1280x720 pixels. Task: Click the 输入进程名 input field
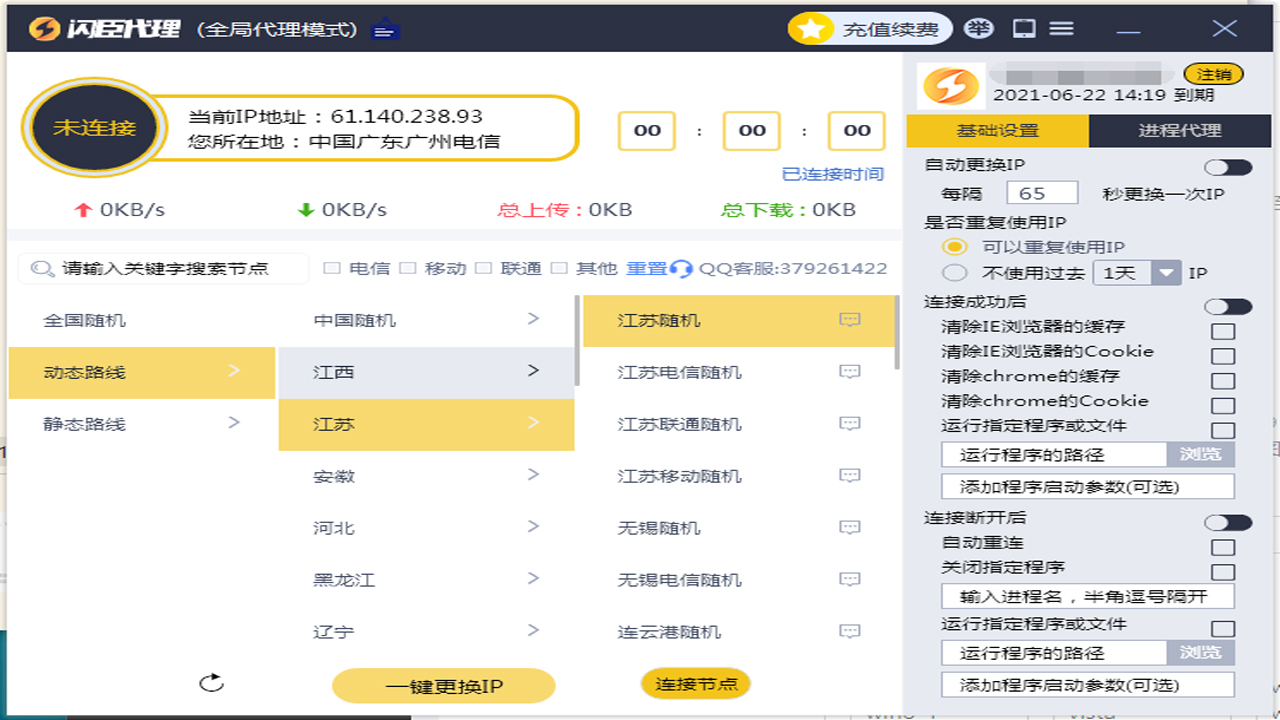click(x=1088, y=597)
